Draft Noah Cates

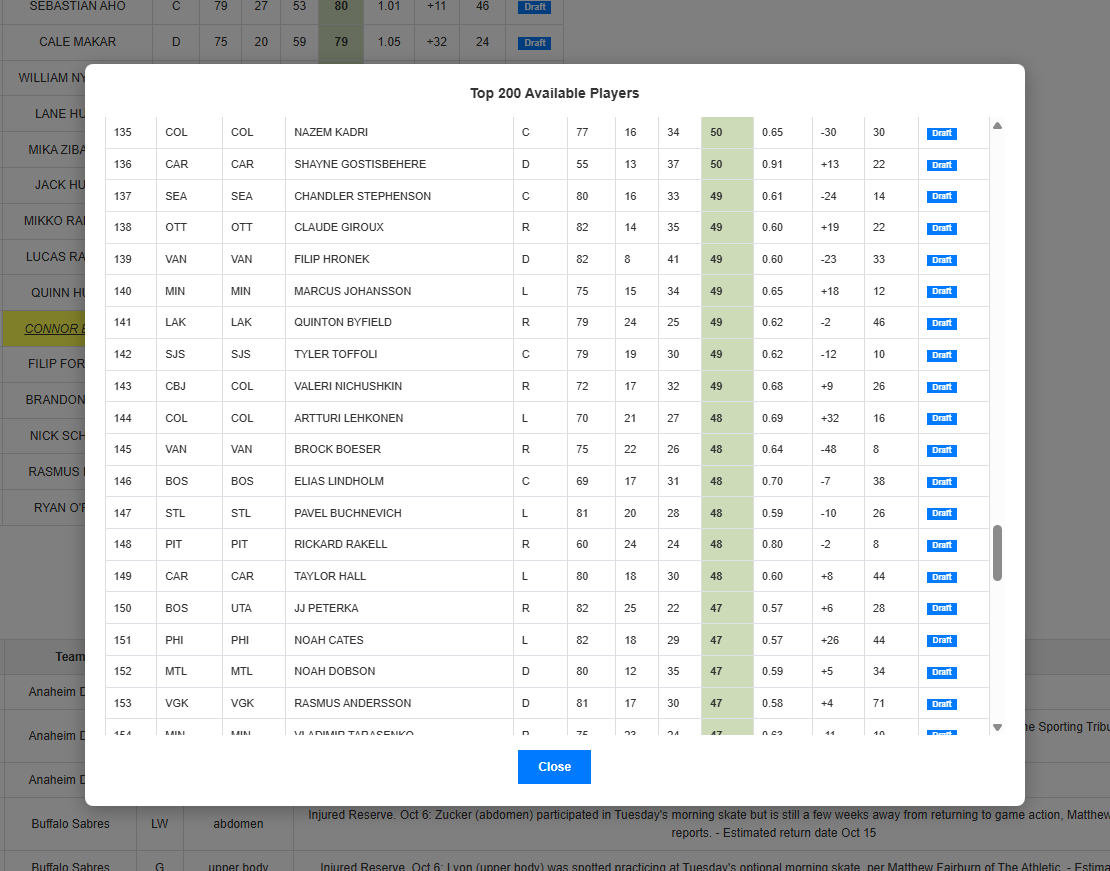pos(942,639)
